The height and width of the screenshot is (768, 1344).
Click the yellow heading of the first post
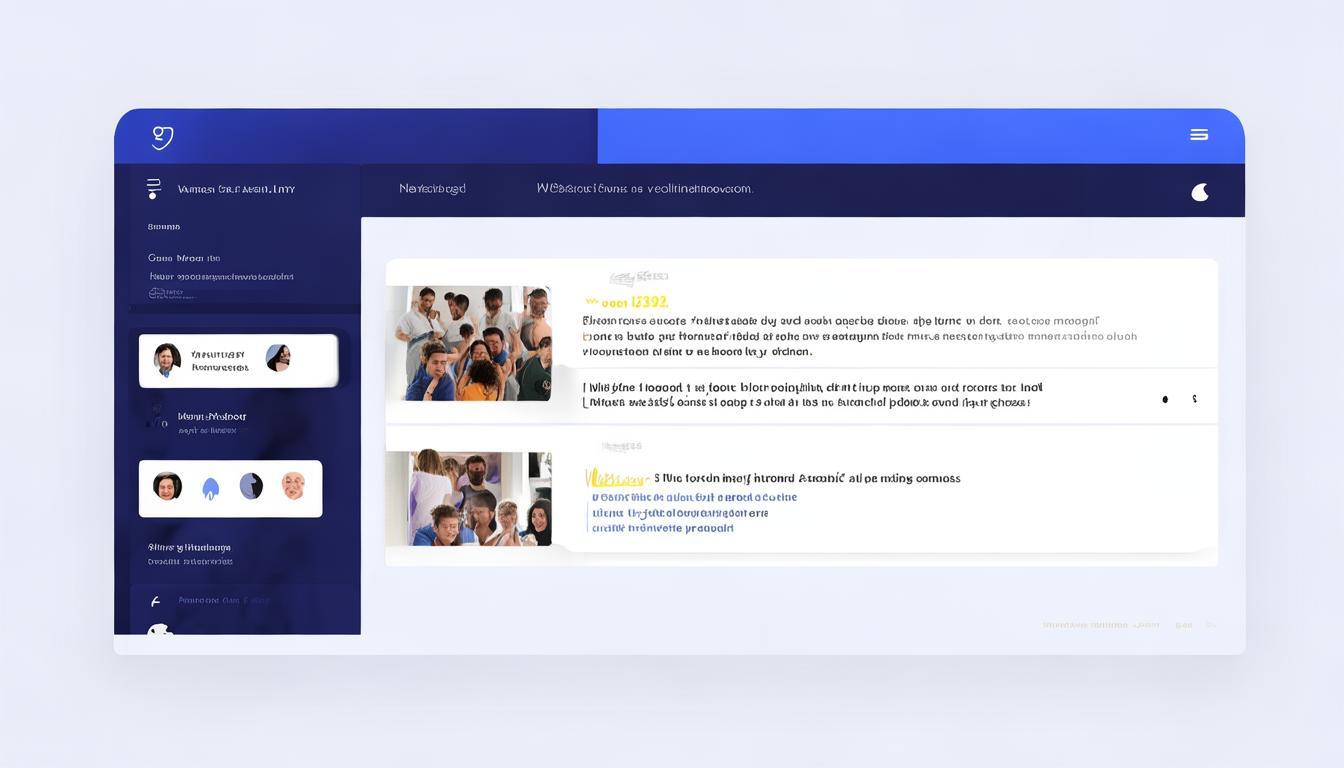click(x=627, y=302)
